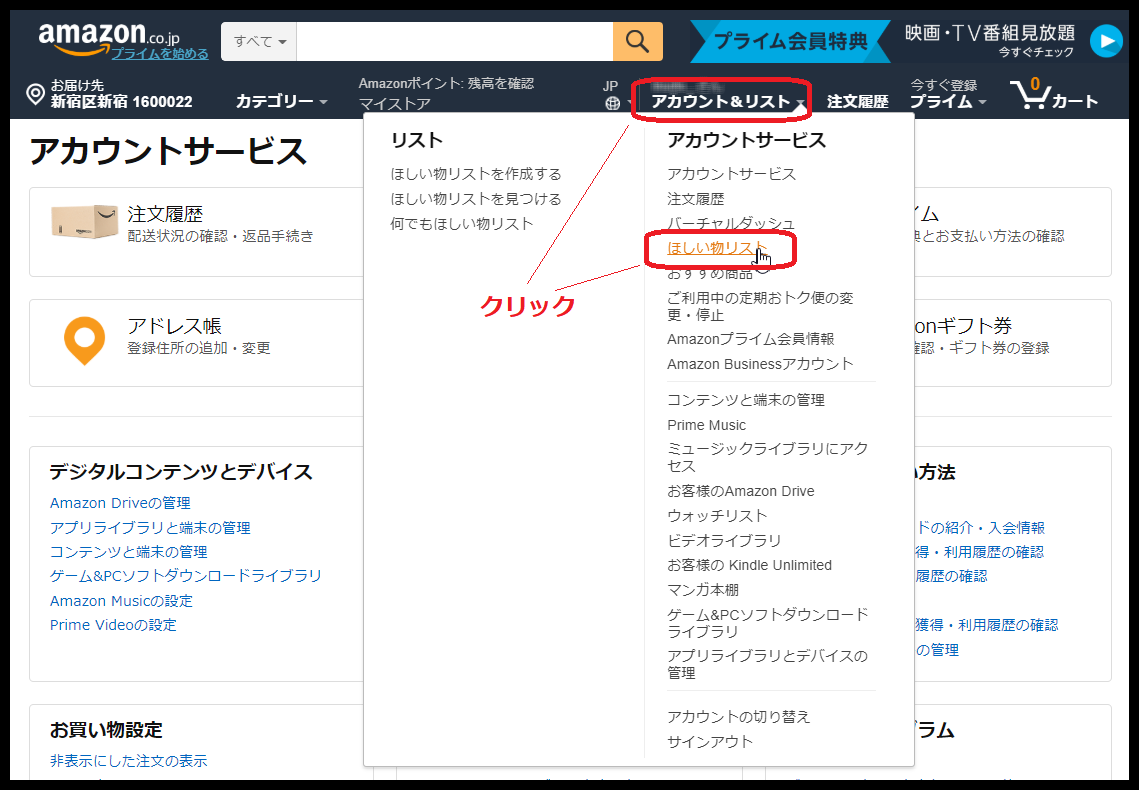Click the 注文履歴 link in the navigation bar
Screen dimensions: 1139x790
click(857, 102)
